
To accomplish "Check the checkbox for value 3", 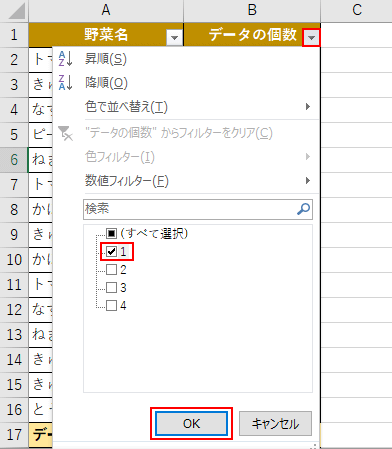I will [x=111, y=287].
